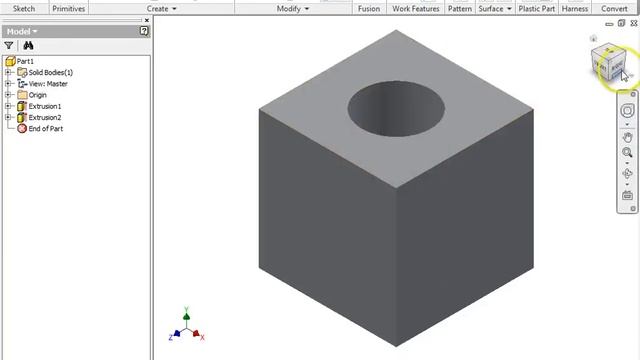Select the Orbit tool
Viewport: 640px width, 360px height.
click(627, 174)
